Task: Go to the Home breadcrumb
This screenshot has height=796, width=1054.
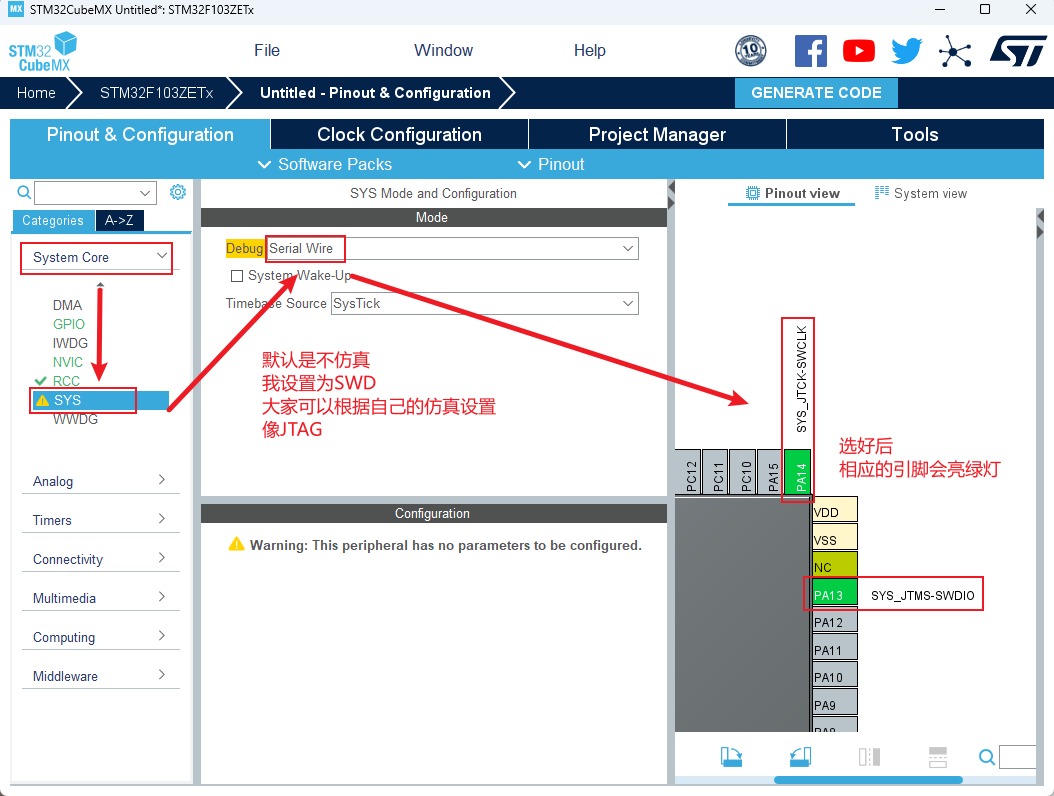Action: [x=36, y=93]
